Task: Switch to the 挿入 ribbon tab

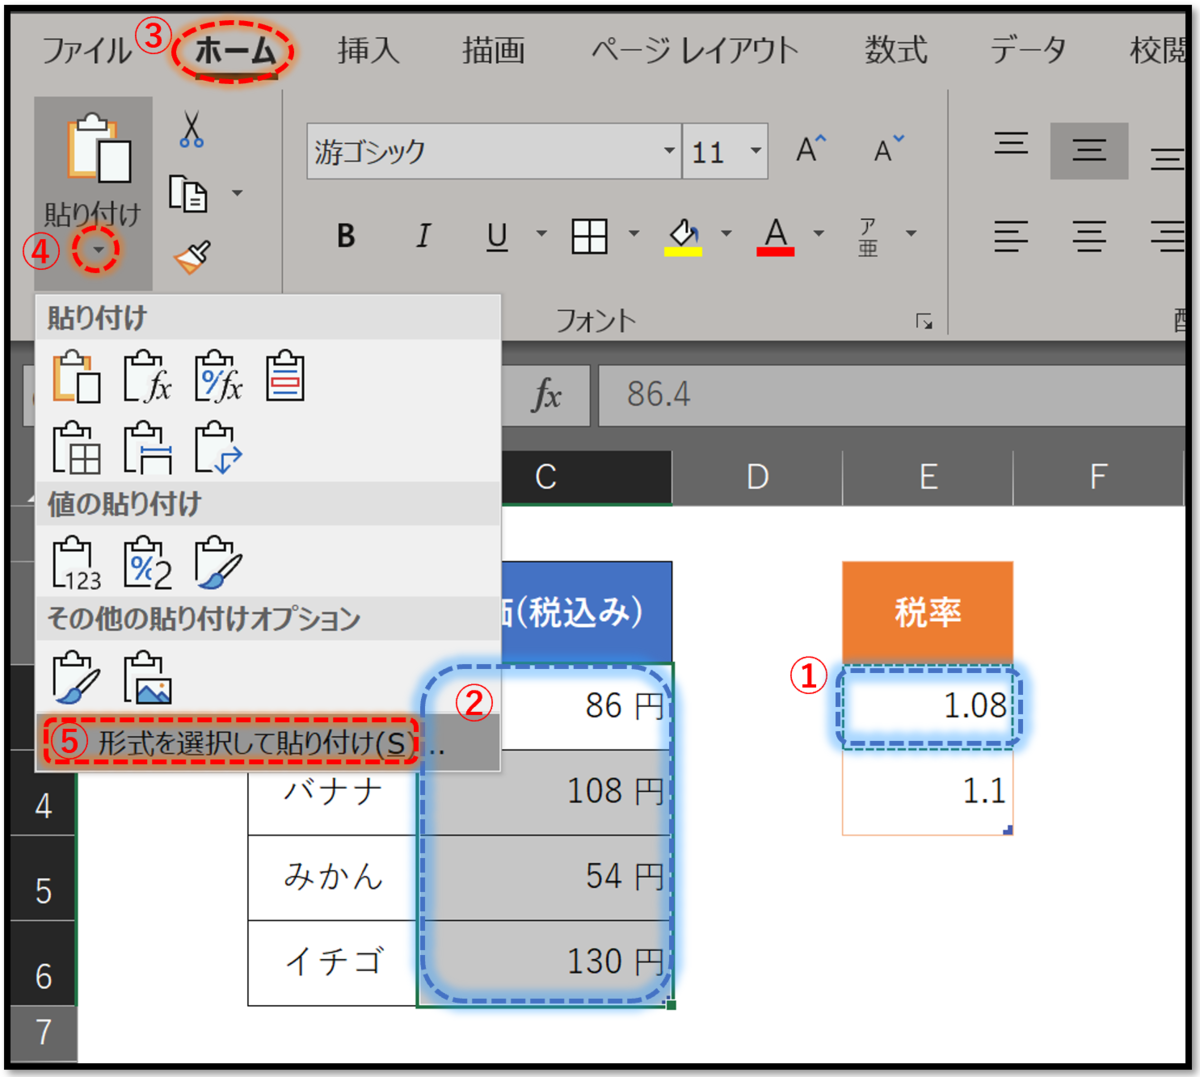Action: pos(370,52)
